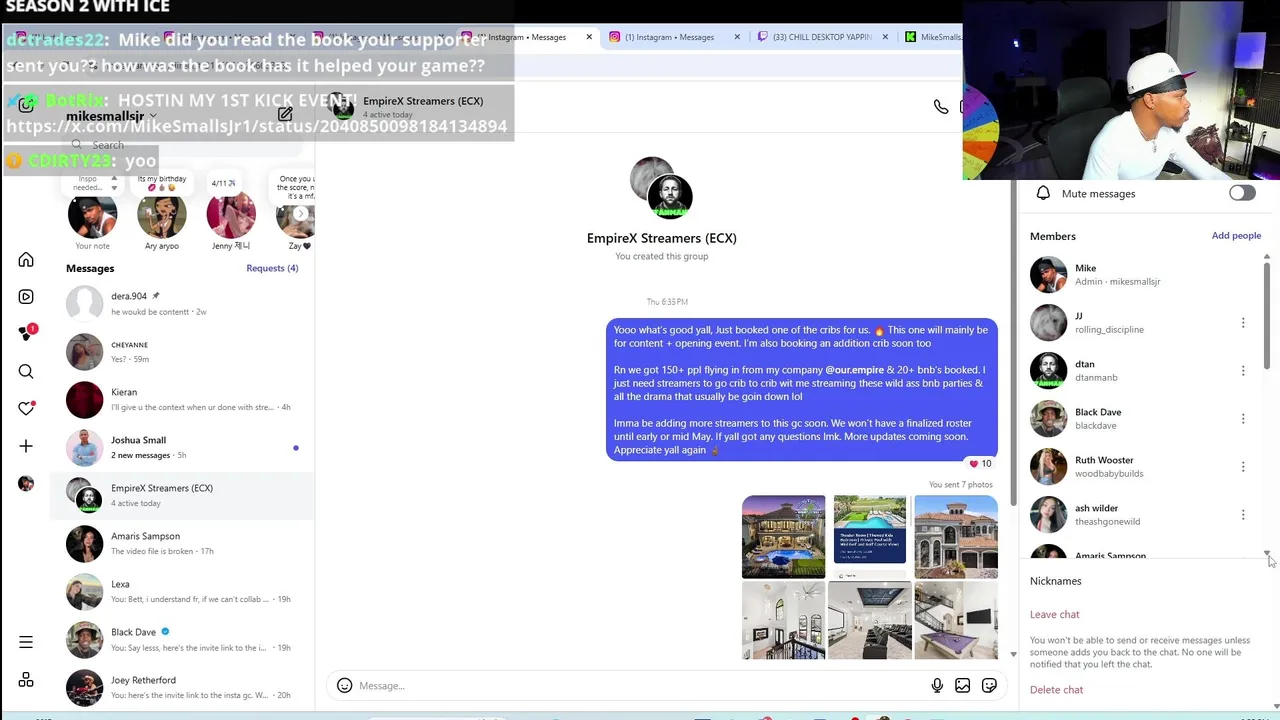This screenshot has width=1280, height=720.
Task: Show next notes with the arrow chevron
Action: point(300,214)
